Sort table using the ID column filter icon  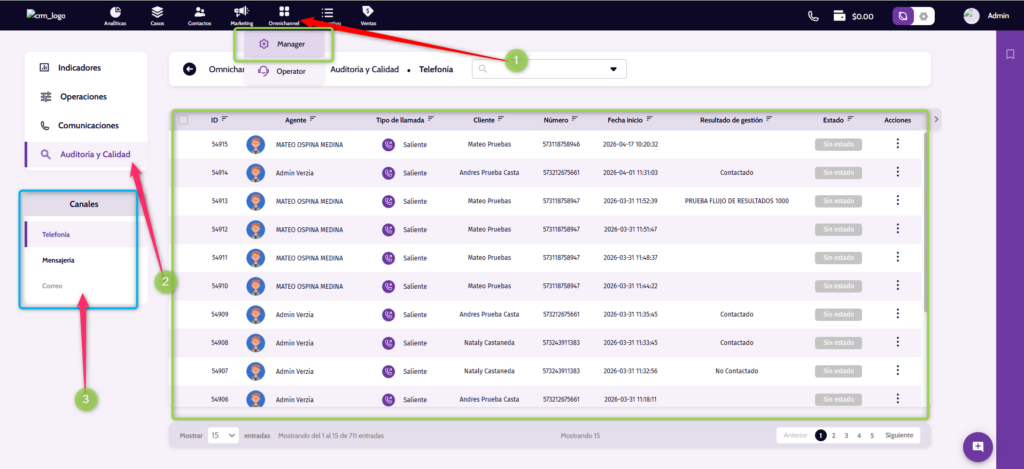click(225, 119)
